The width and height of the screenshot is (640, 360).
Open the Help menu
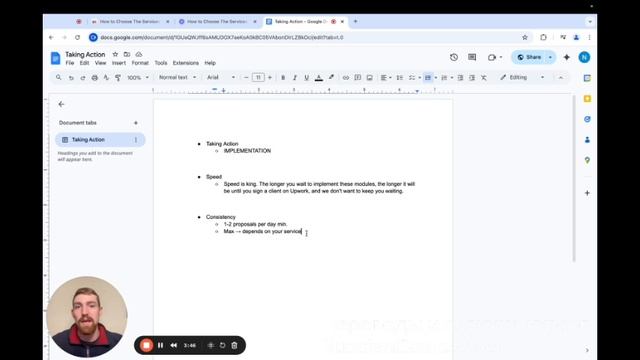click(210, 63)
